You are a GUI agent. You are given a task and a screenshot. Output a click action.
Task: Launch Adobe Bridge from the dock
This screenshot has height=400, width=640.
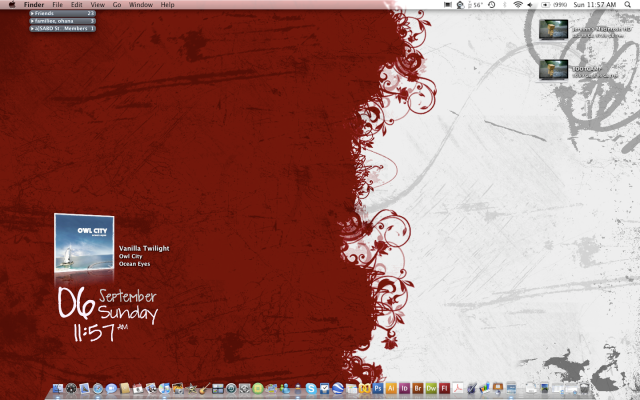(417, 388)
